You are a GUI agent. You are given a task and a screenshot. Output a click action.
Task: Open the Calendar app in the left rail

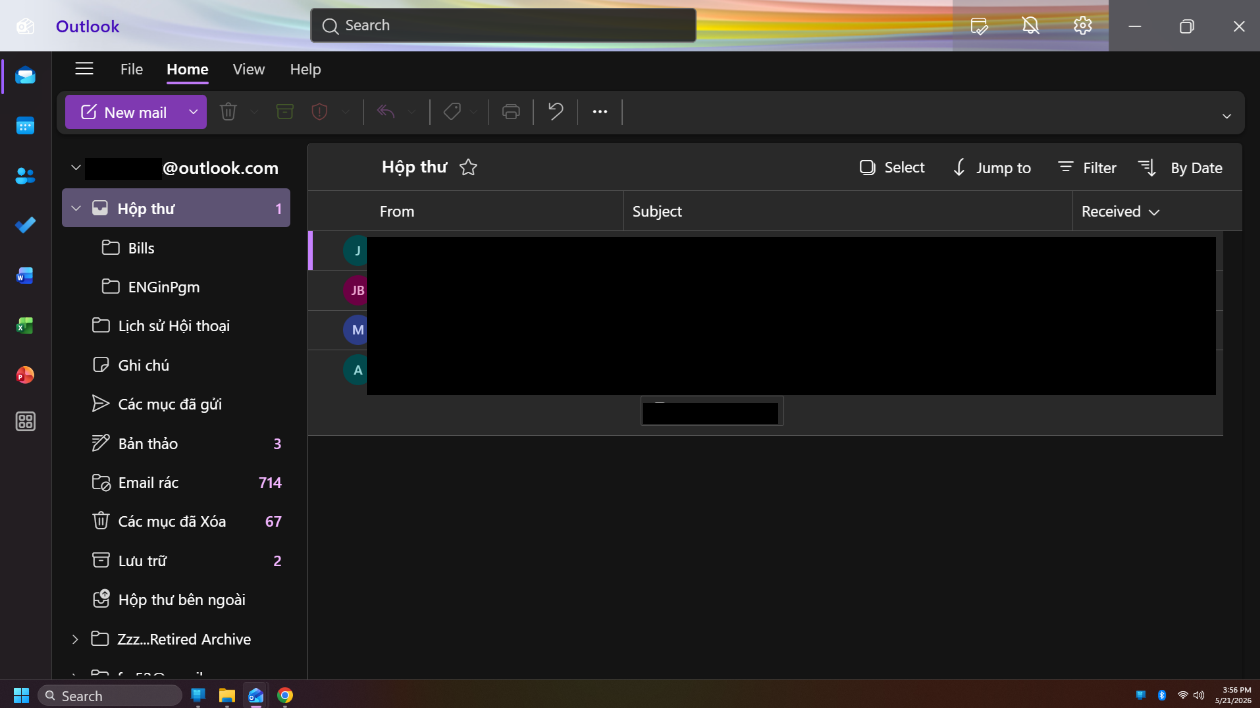pos(25,126)
